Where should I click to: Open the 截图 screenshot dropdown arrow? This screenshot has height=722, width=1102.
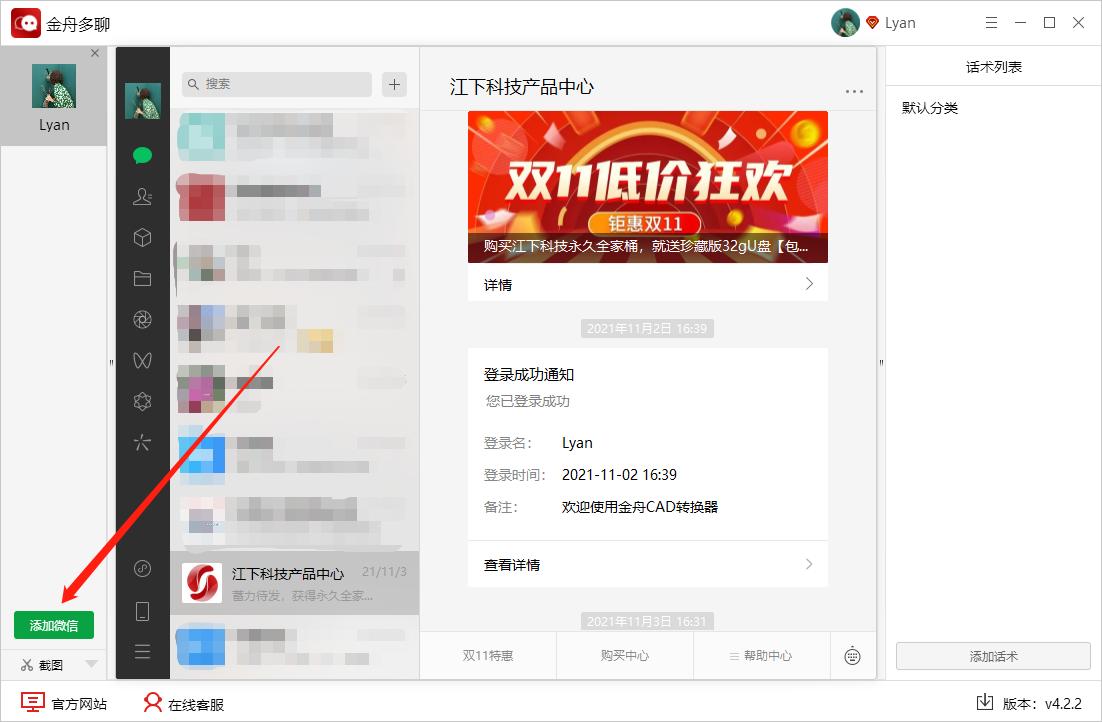coord(90,664)
